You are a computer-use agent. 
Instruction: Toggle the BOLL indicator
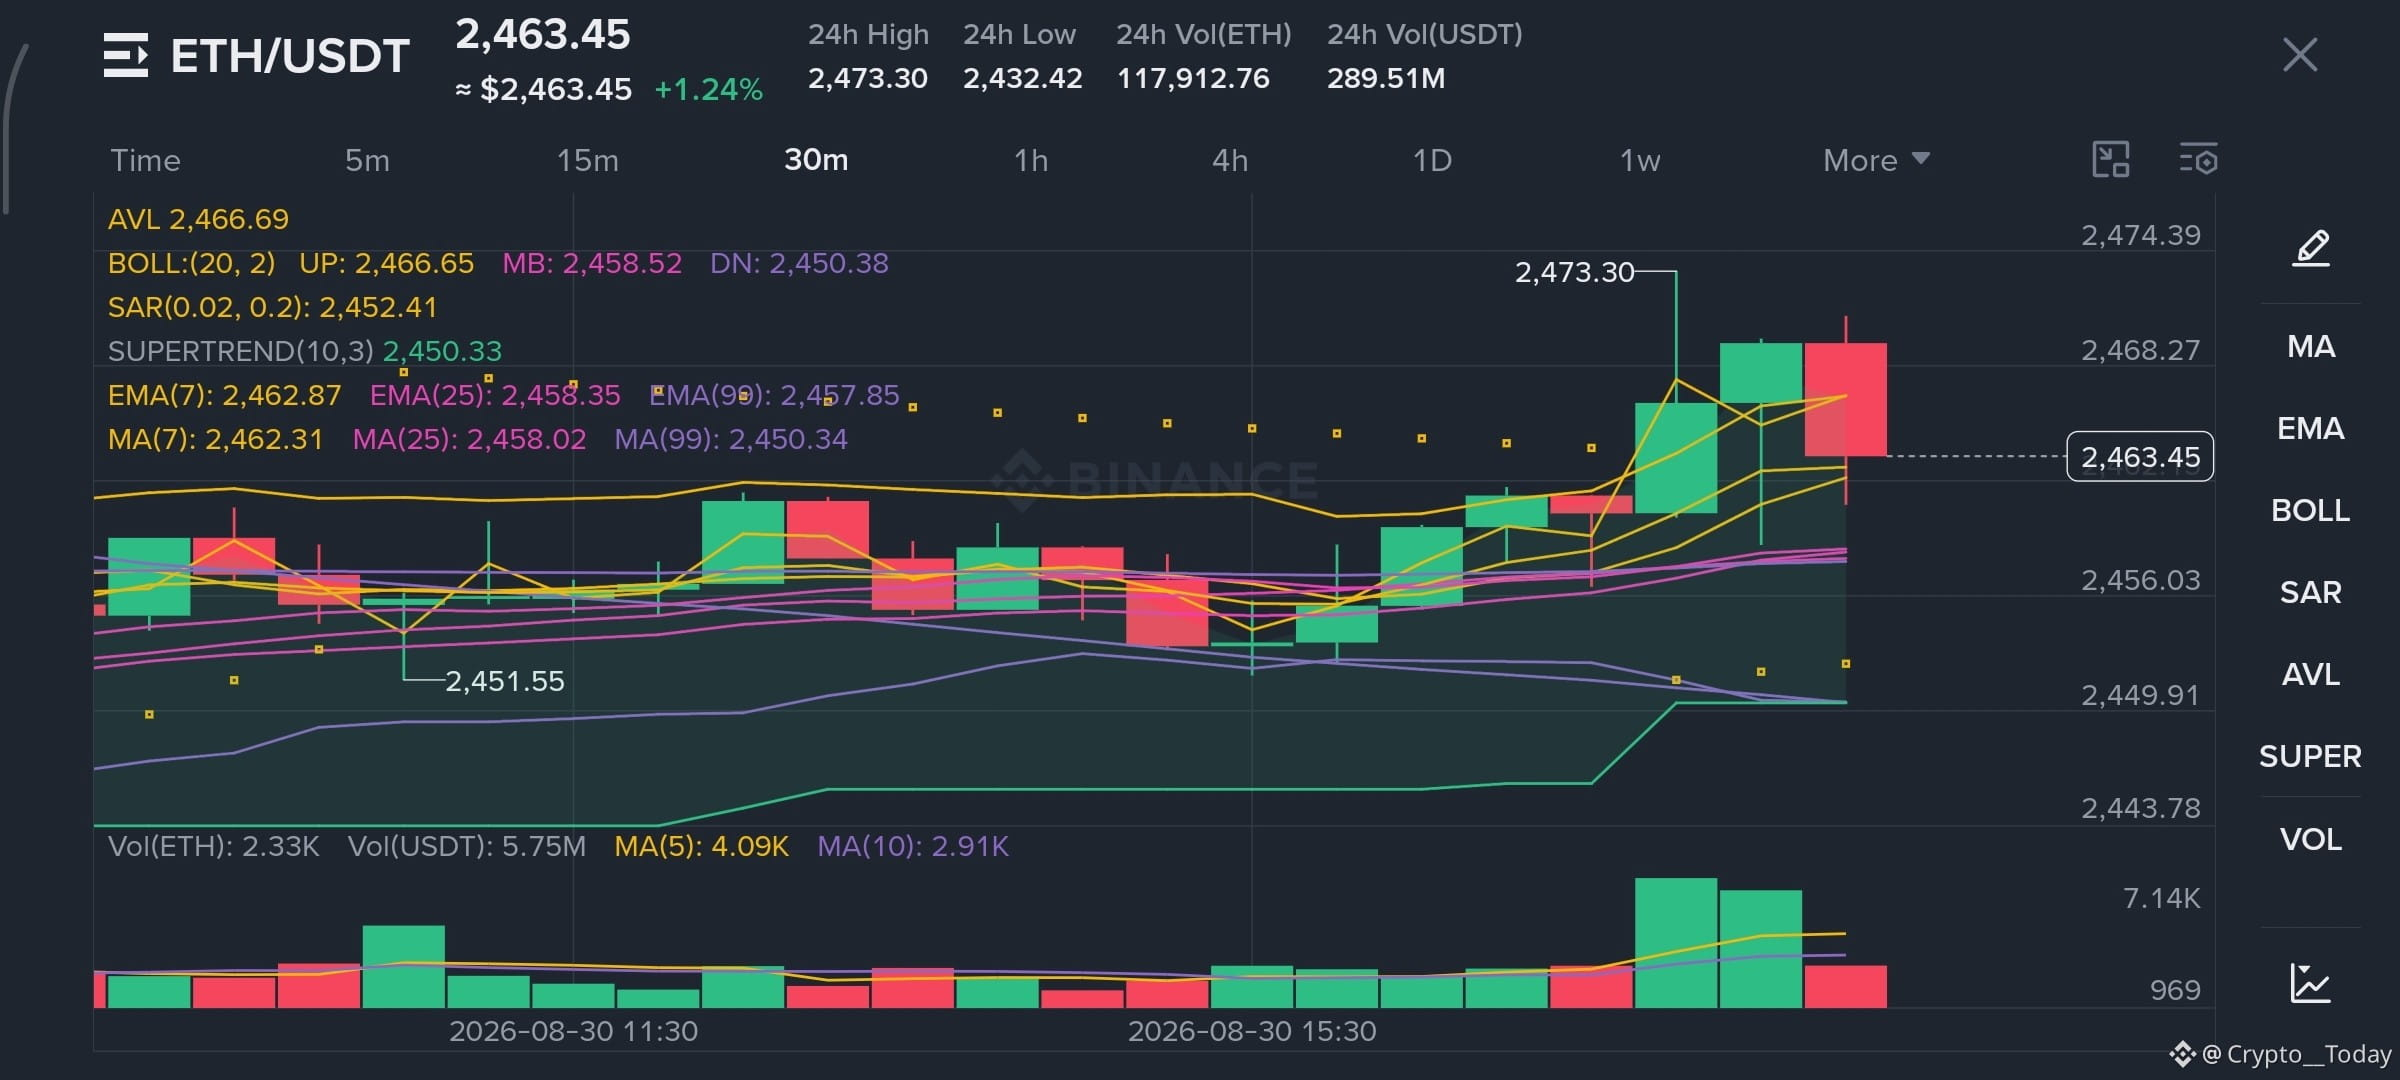(x=2311, y=511)
